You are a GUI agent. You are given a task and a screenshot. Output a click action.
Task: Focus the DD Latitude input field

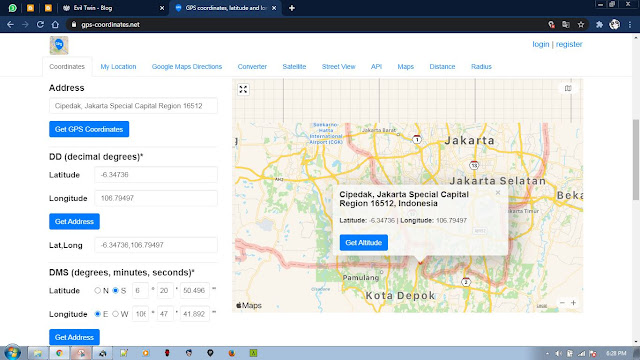click(x=156, y=175)
